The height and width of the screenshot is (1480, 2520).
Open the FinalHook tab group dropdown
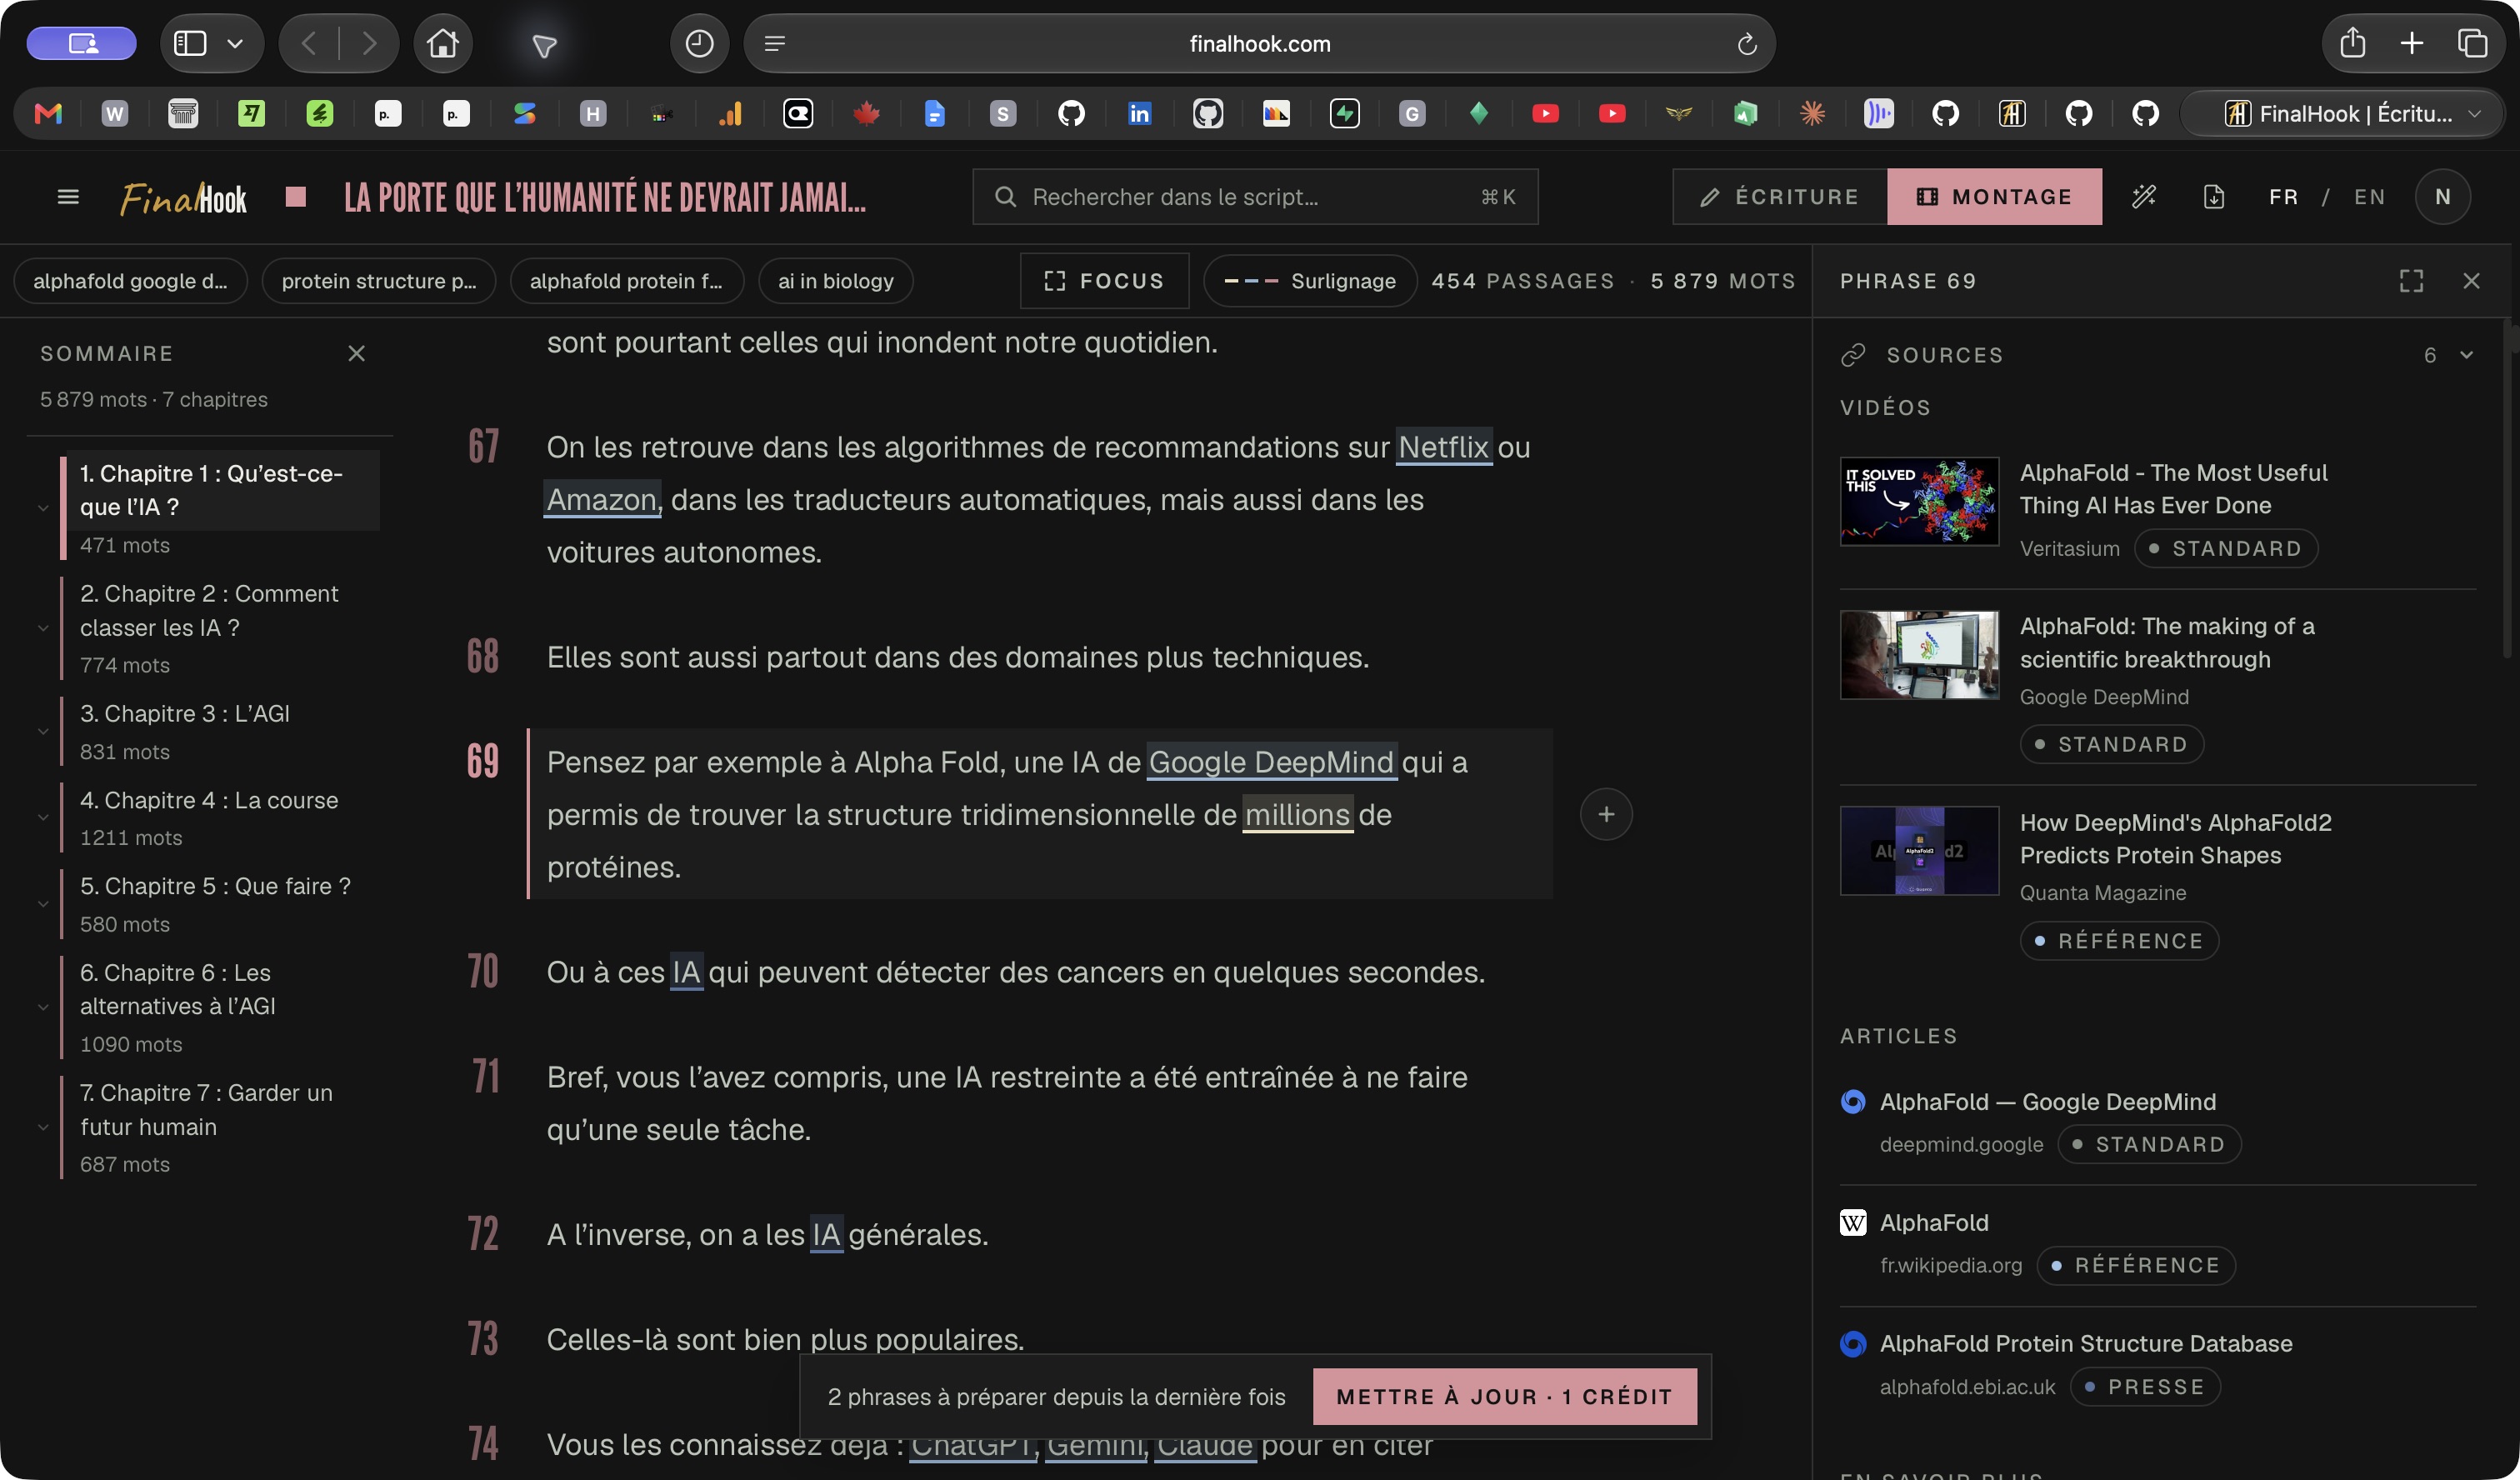point(2474,114)
